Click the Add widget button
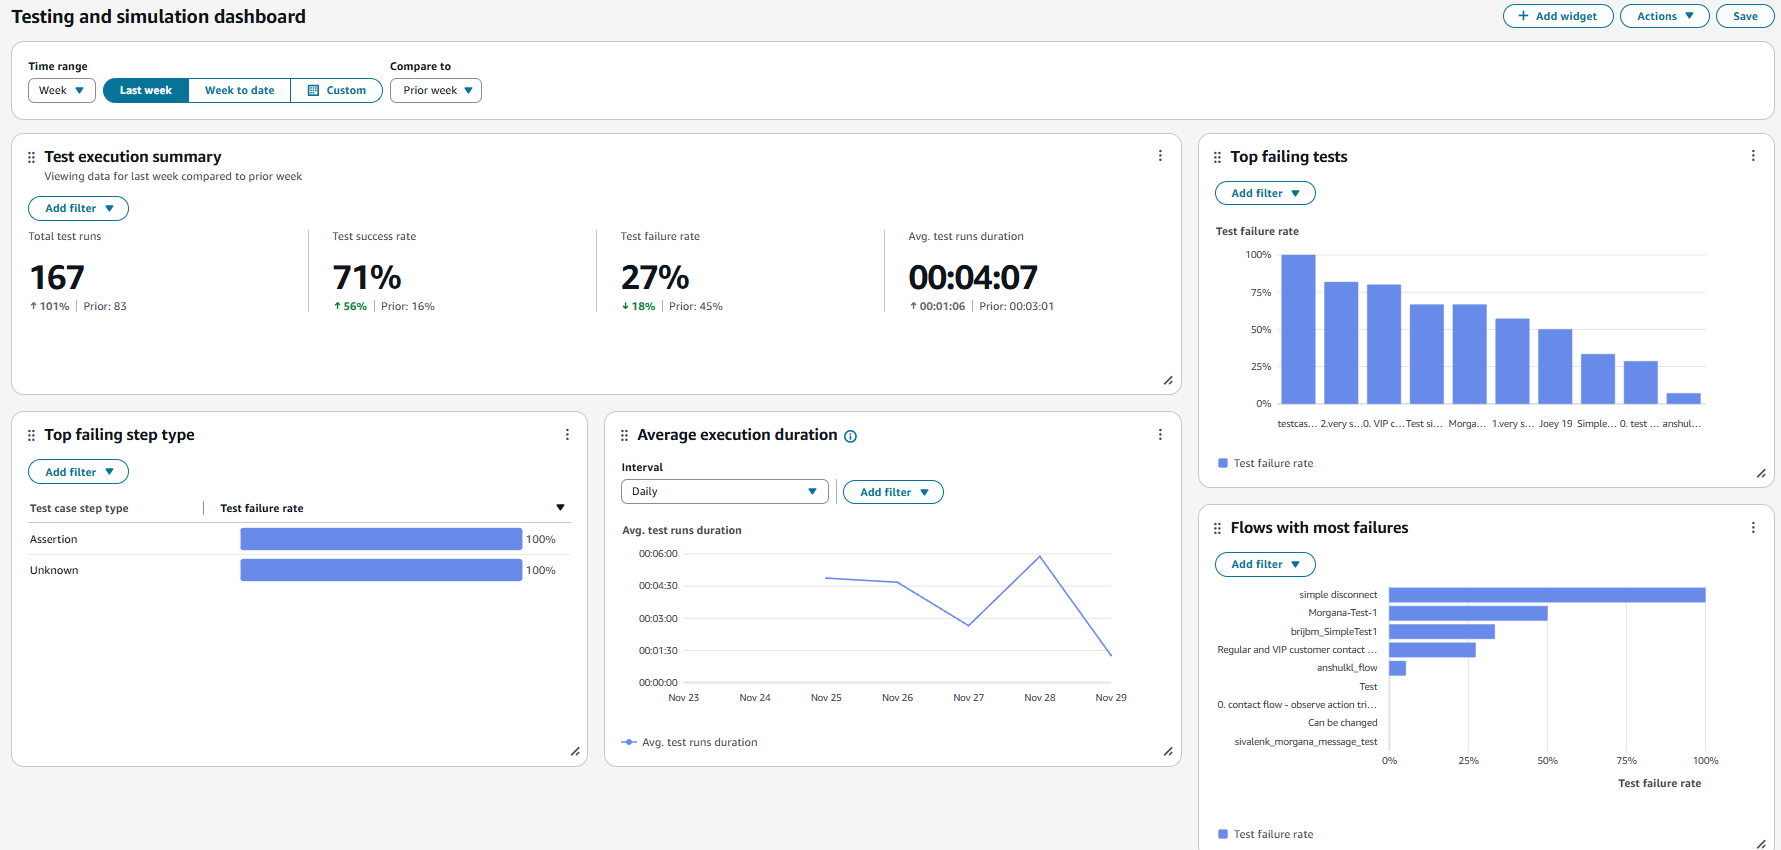The width and height of the screenshot is (1781, 850). point(1557,16)
